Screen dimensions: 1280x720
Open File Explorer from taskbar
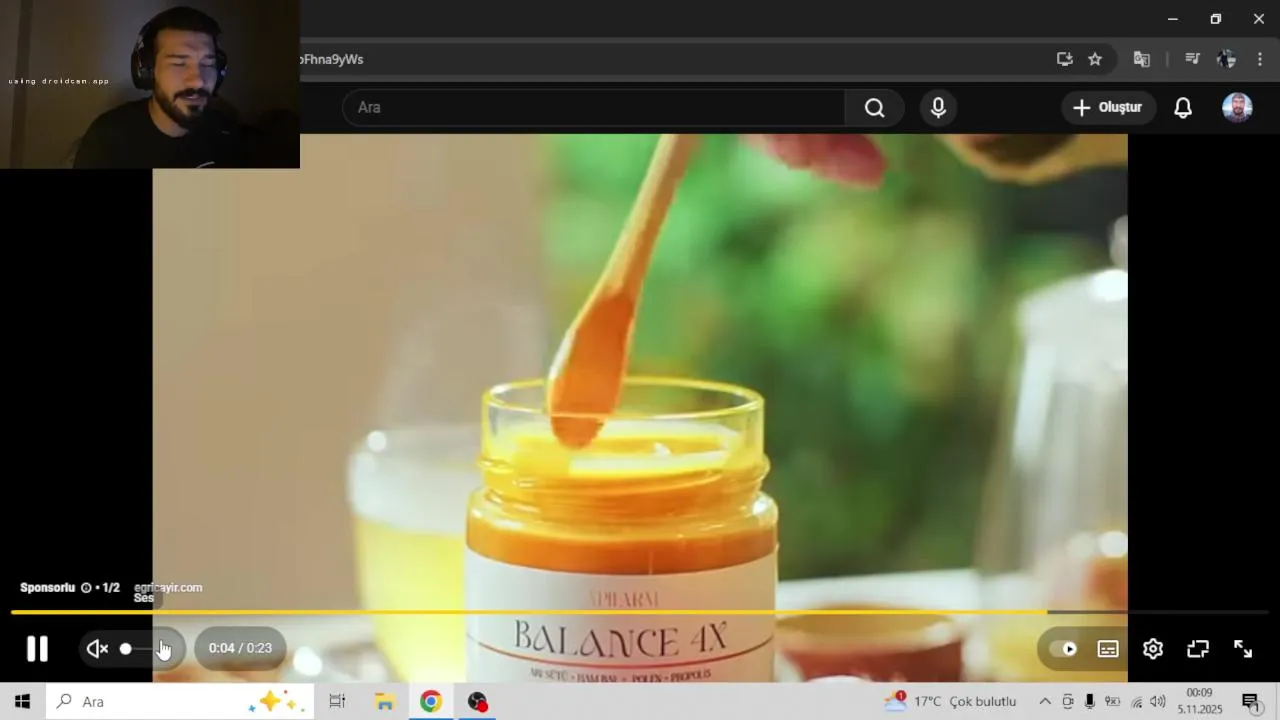[385, 702]
